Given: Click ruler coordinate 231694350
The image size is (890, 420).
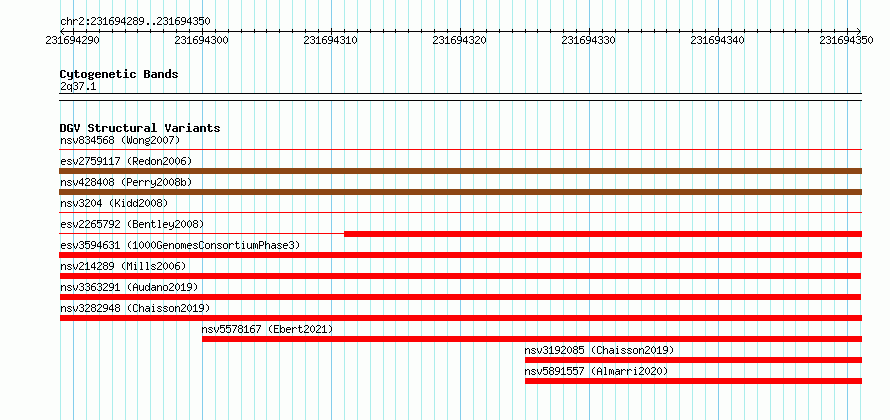Looking at the screenshot, I should click(847, 41).
